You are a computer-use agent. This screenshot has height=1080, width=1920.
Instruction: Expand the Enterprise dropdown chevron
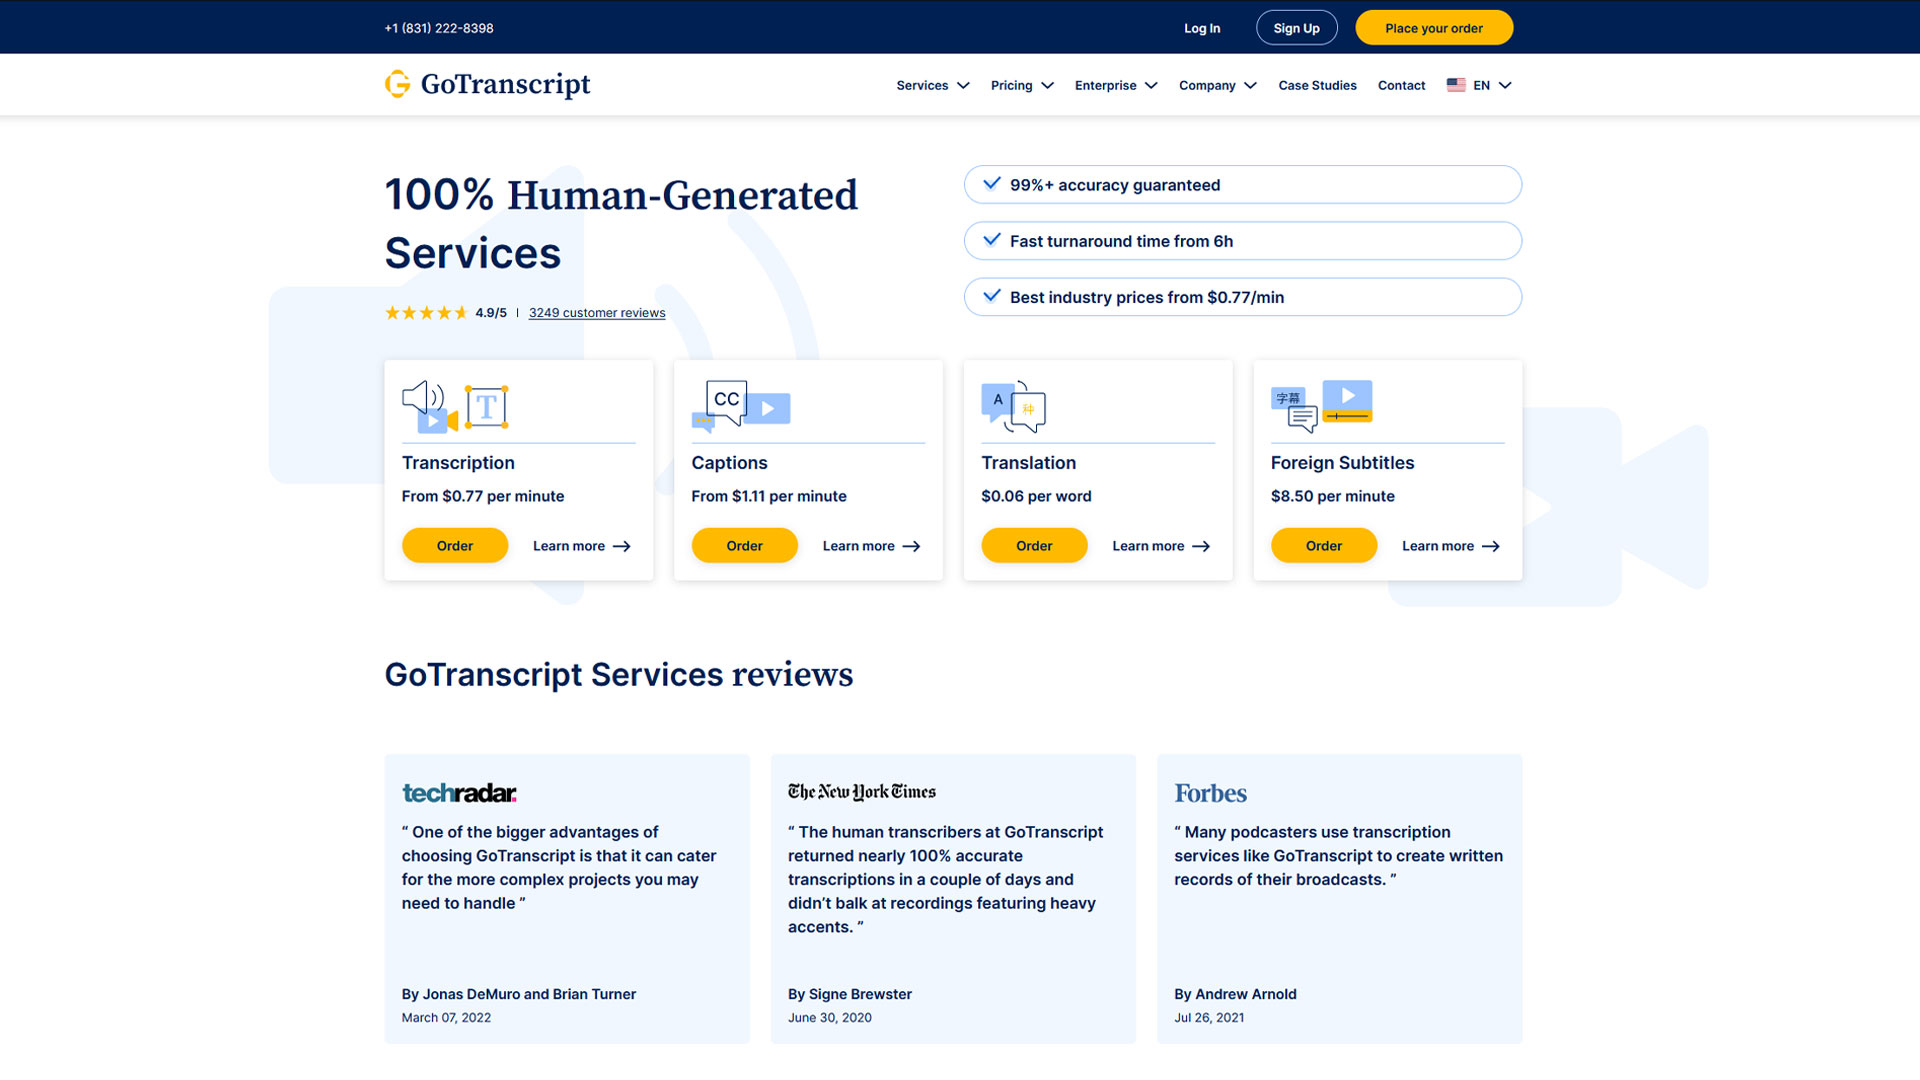tap(1151, 86)
